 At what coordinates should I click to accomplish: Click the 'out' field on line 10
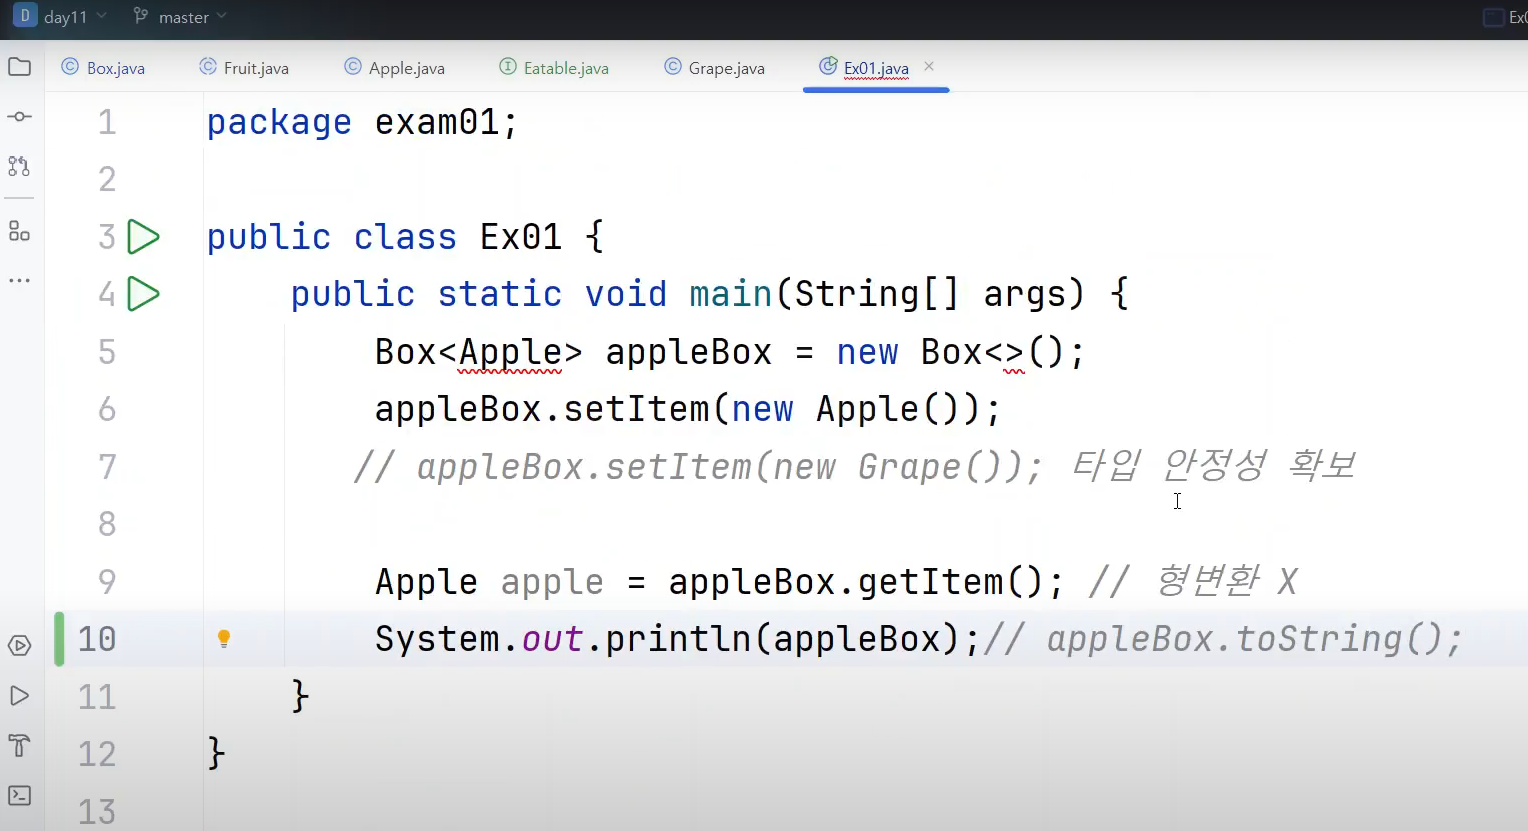click(552, 639)
